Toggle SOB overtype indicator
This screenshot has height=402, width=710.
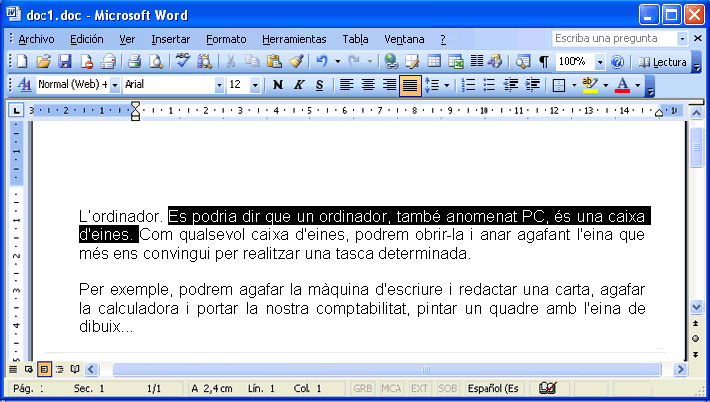[447, 388]
